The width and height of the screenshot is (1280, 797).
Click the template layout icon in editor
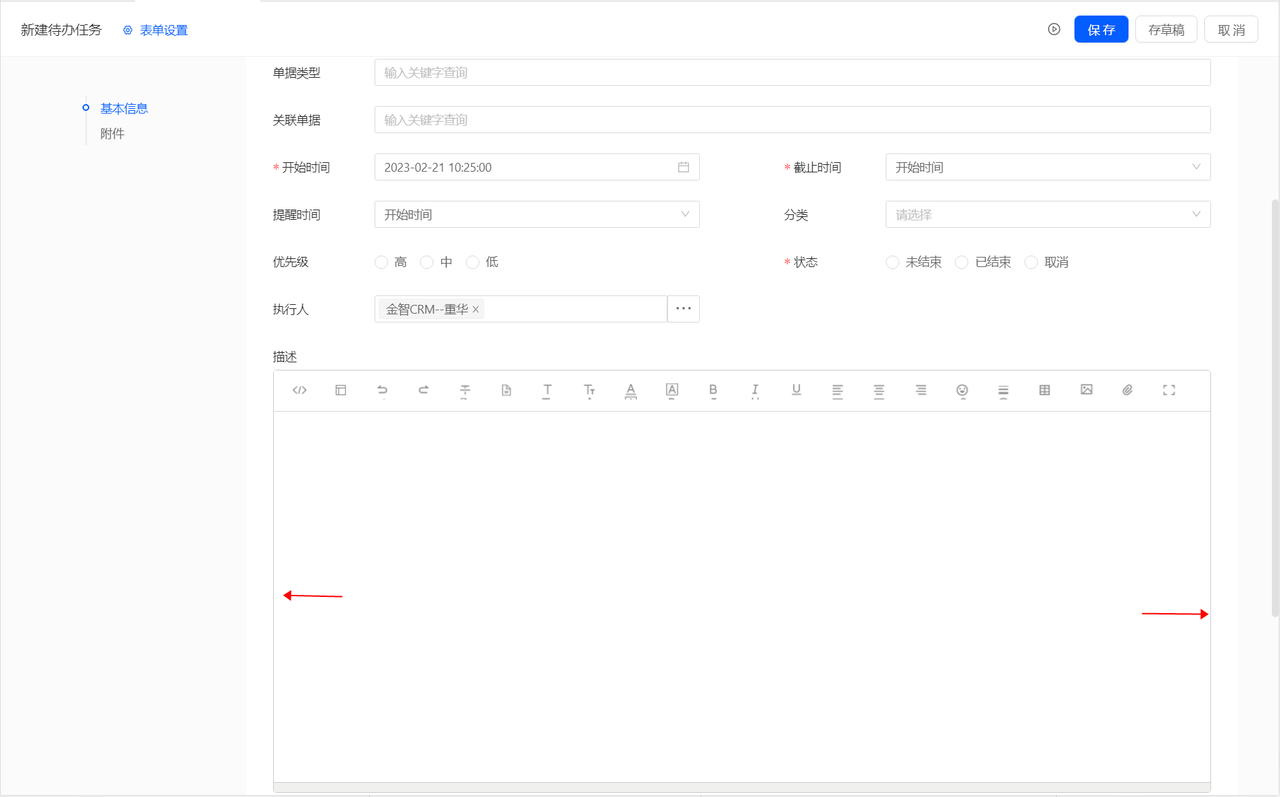pyautogui.click(x=341, y=390)
